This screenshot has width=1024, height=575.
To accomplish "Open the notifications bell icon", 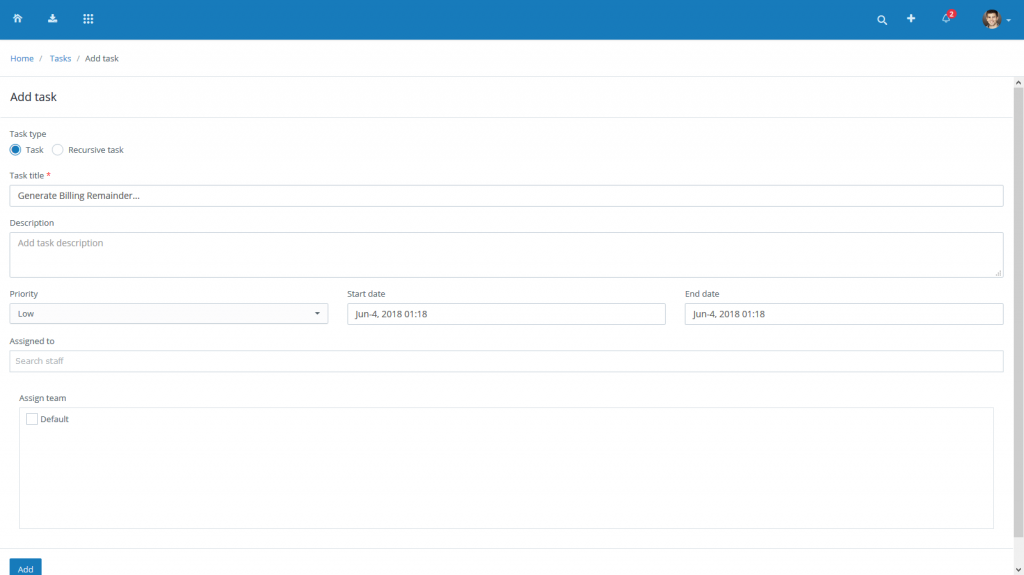I will point(946,19).
